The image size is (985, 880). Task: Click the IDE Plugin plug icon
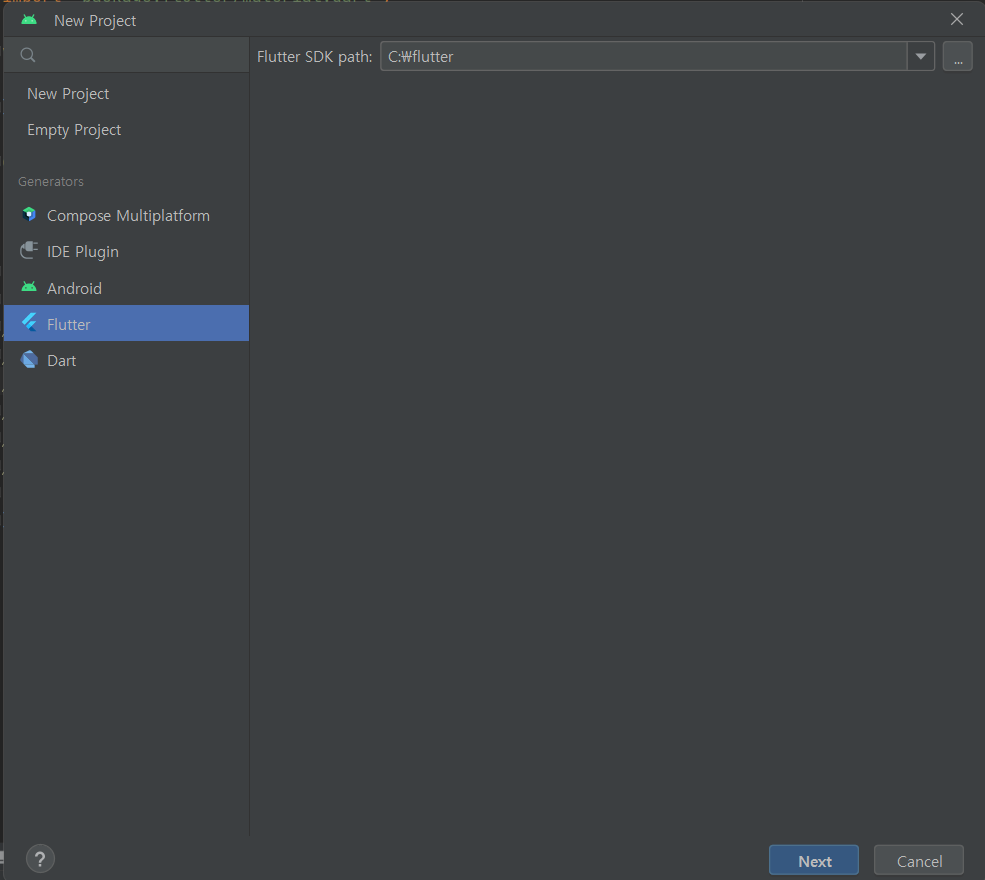pyautogui.click(x=29, y=251)
